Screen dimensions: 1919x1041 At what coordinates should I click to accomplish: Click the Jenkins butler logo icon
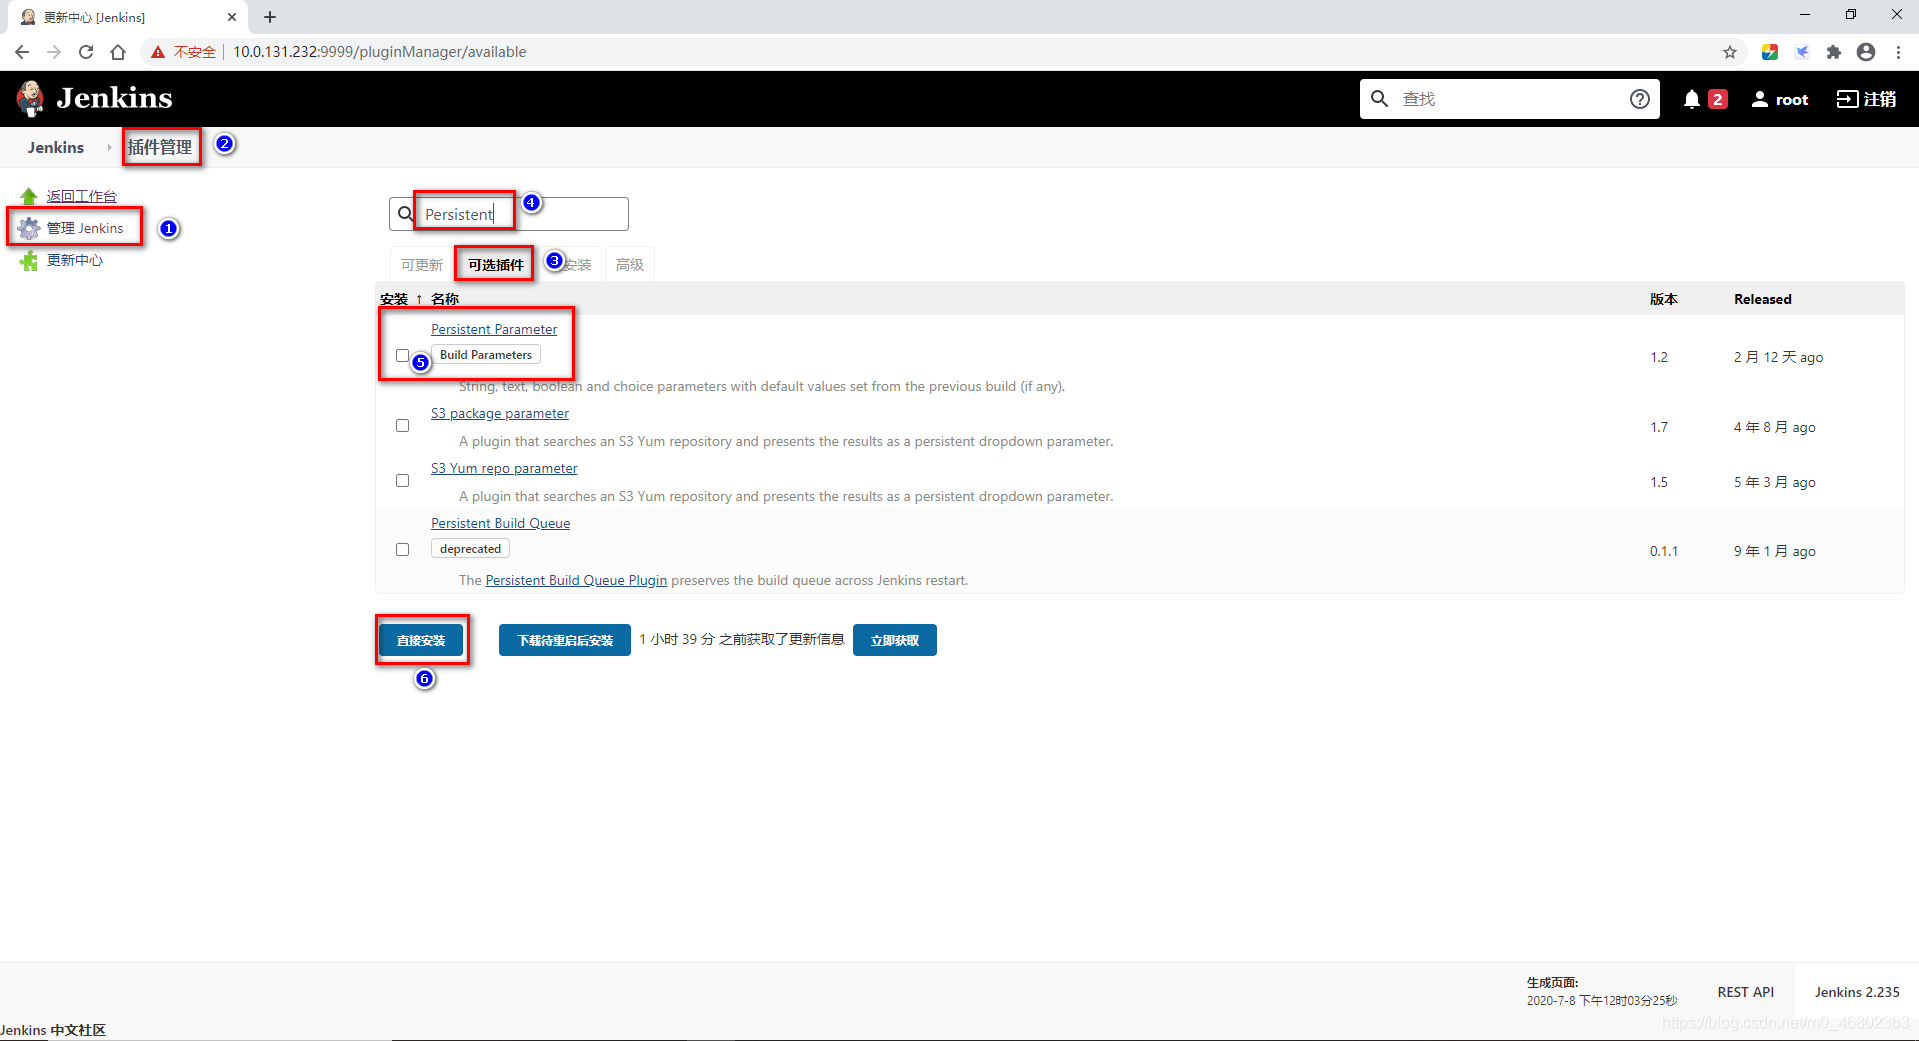tap(31, 98)
